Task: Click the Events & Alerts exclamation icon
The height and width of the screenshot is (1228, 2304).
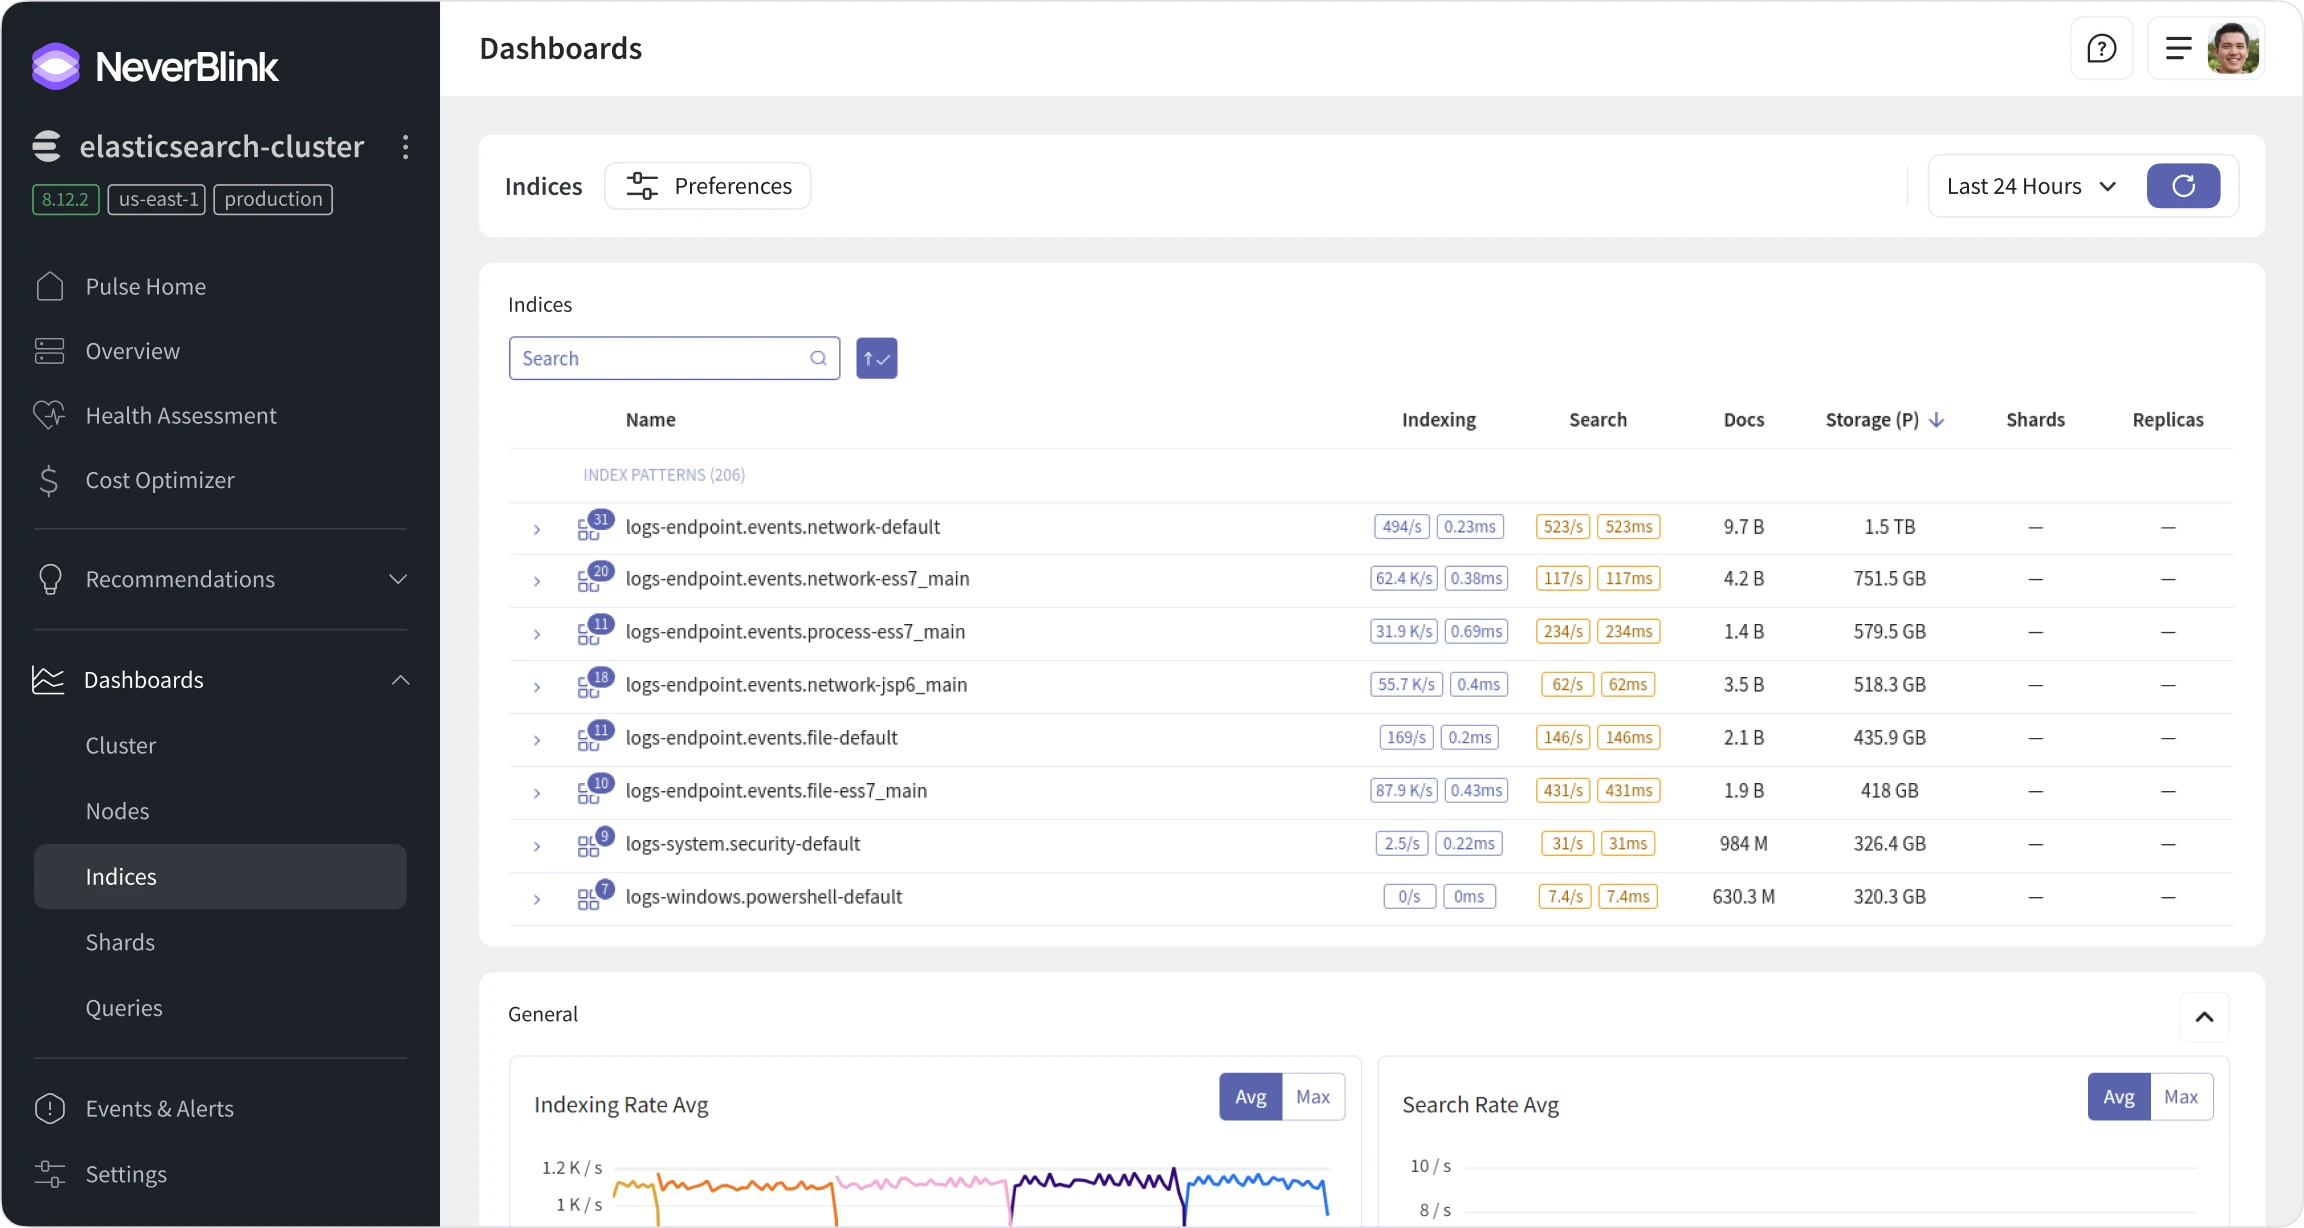Action: click(x=50, y=1108)
